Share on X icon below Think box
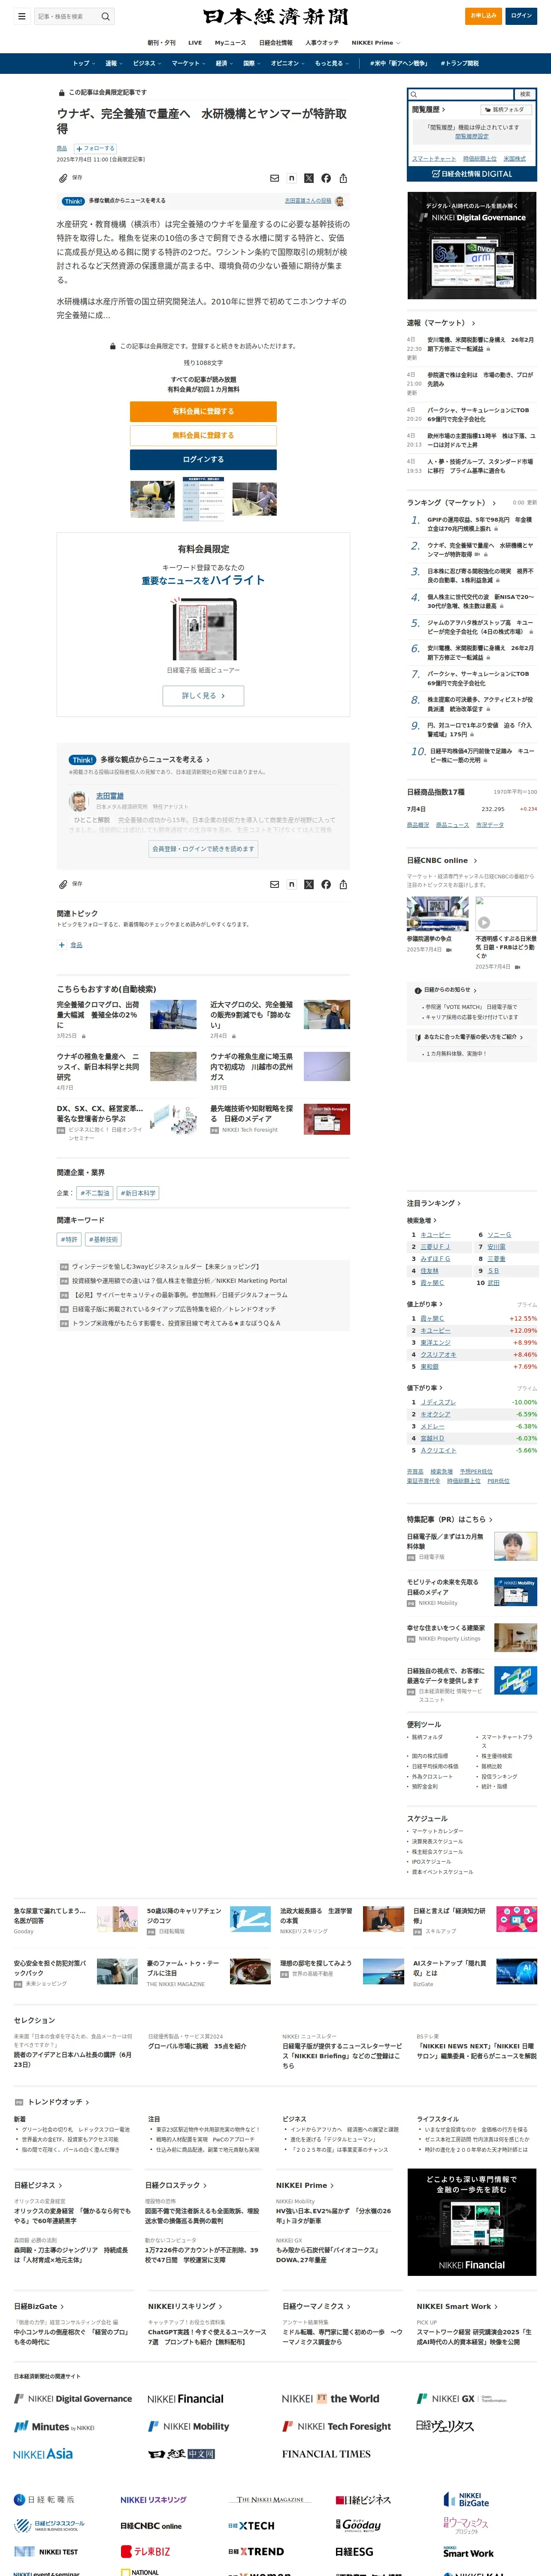The image size is (551, 2576). [309, 884]
